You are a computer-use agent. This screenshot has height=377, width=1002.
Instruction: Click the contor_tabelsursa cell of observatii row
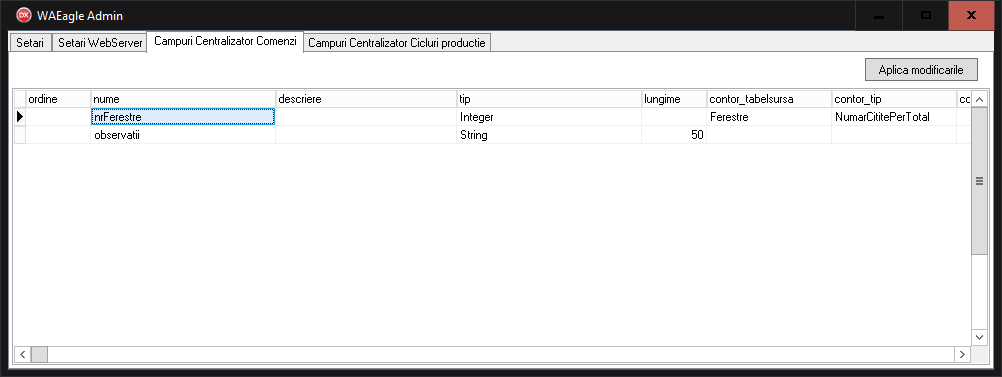coord(769,135)
